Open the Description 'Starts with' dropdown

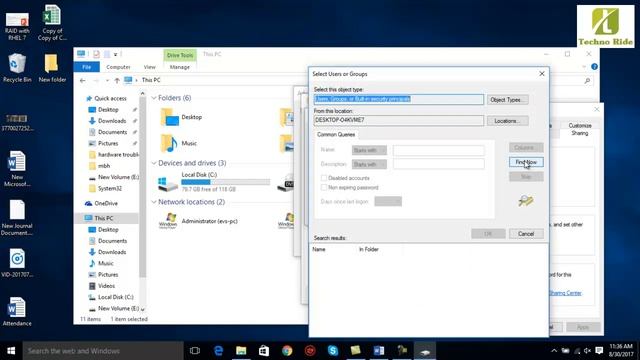point(369,164)
